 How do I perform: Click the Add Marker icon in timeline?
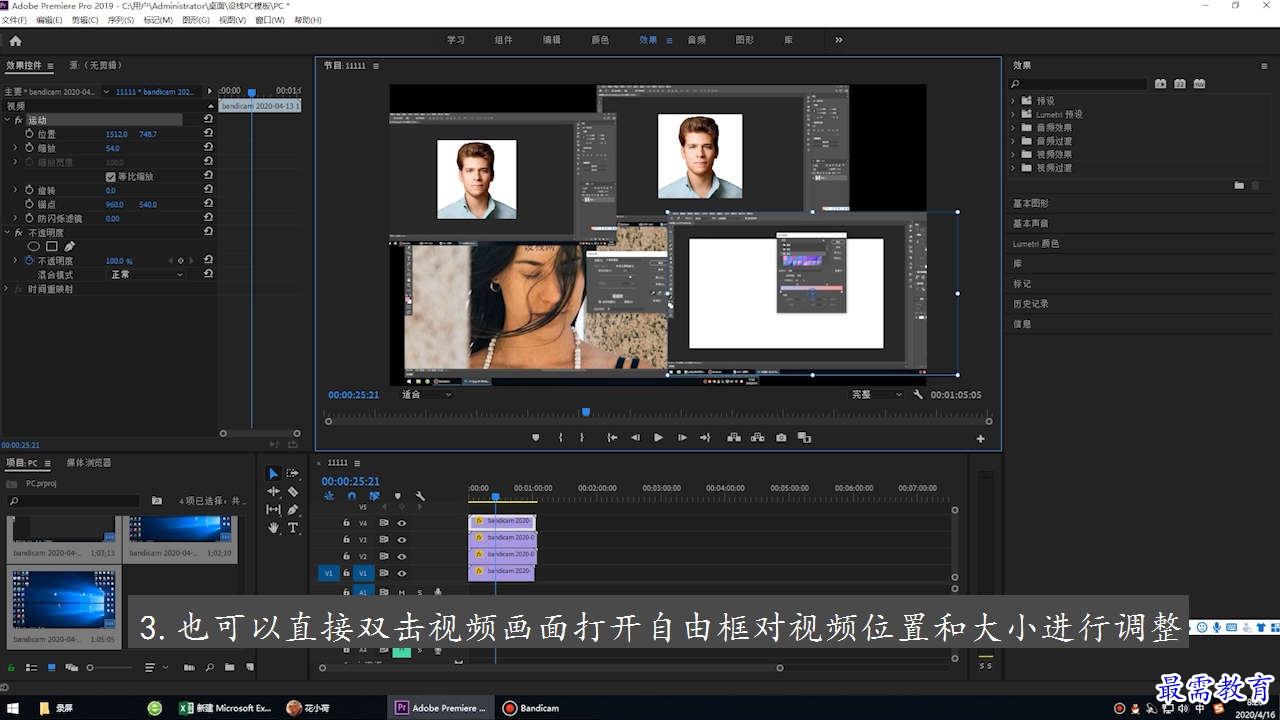[397, 496]
